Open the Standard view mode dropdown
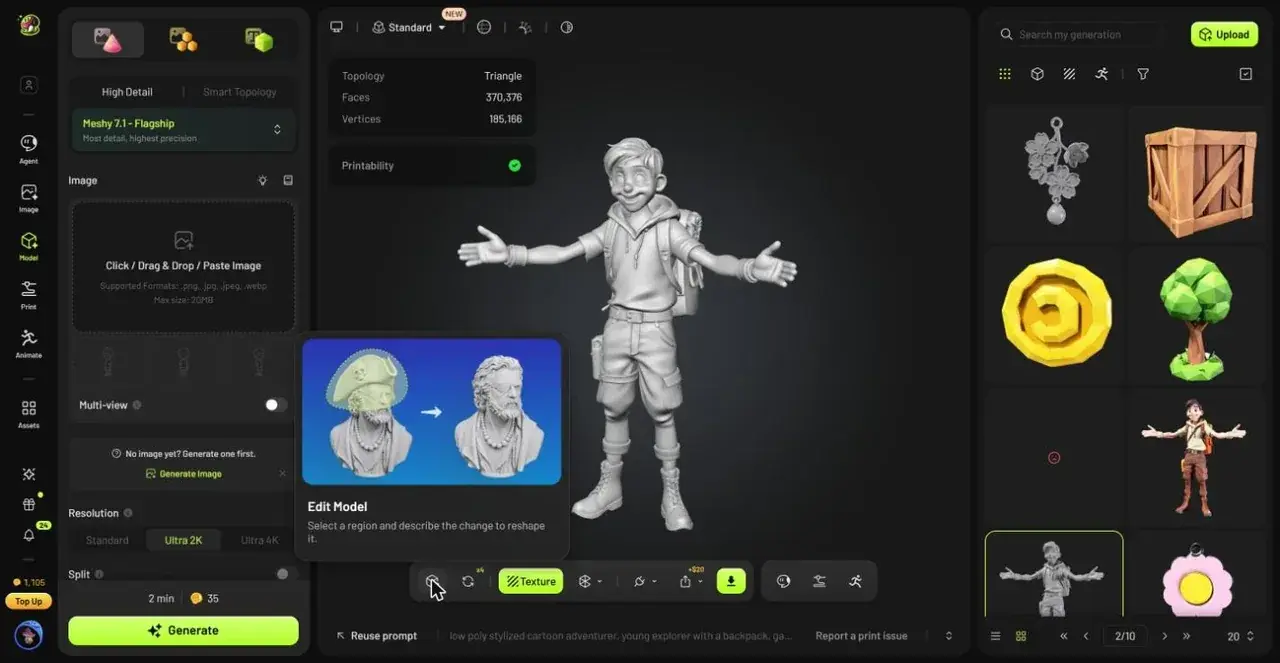This screenshot has height=663, width=1280. 409,27
